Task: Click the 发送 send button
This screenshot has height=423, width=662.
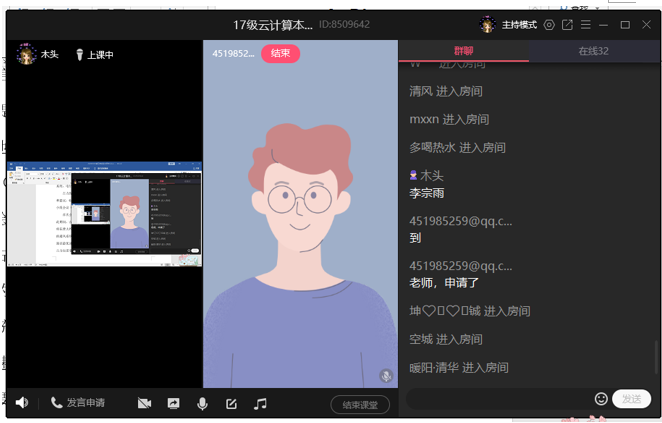Action: click(x=631, y=399)
